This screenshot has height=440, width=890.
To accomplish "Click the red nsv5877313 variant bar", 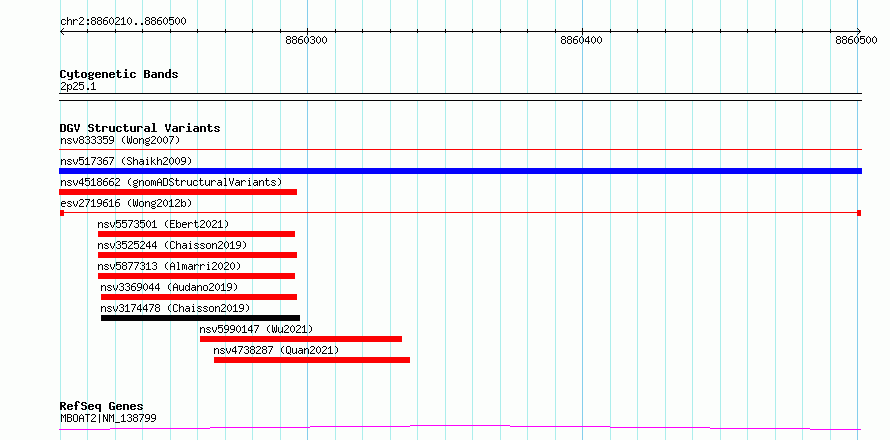I will pyautogui.click(x=196, y=276).
